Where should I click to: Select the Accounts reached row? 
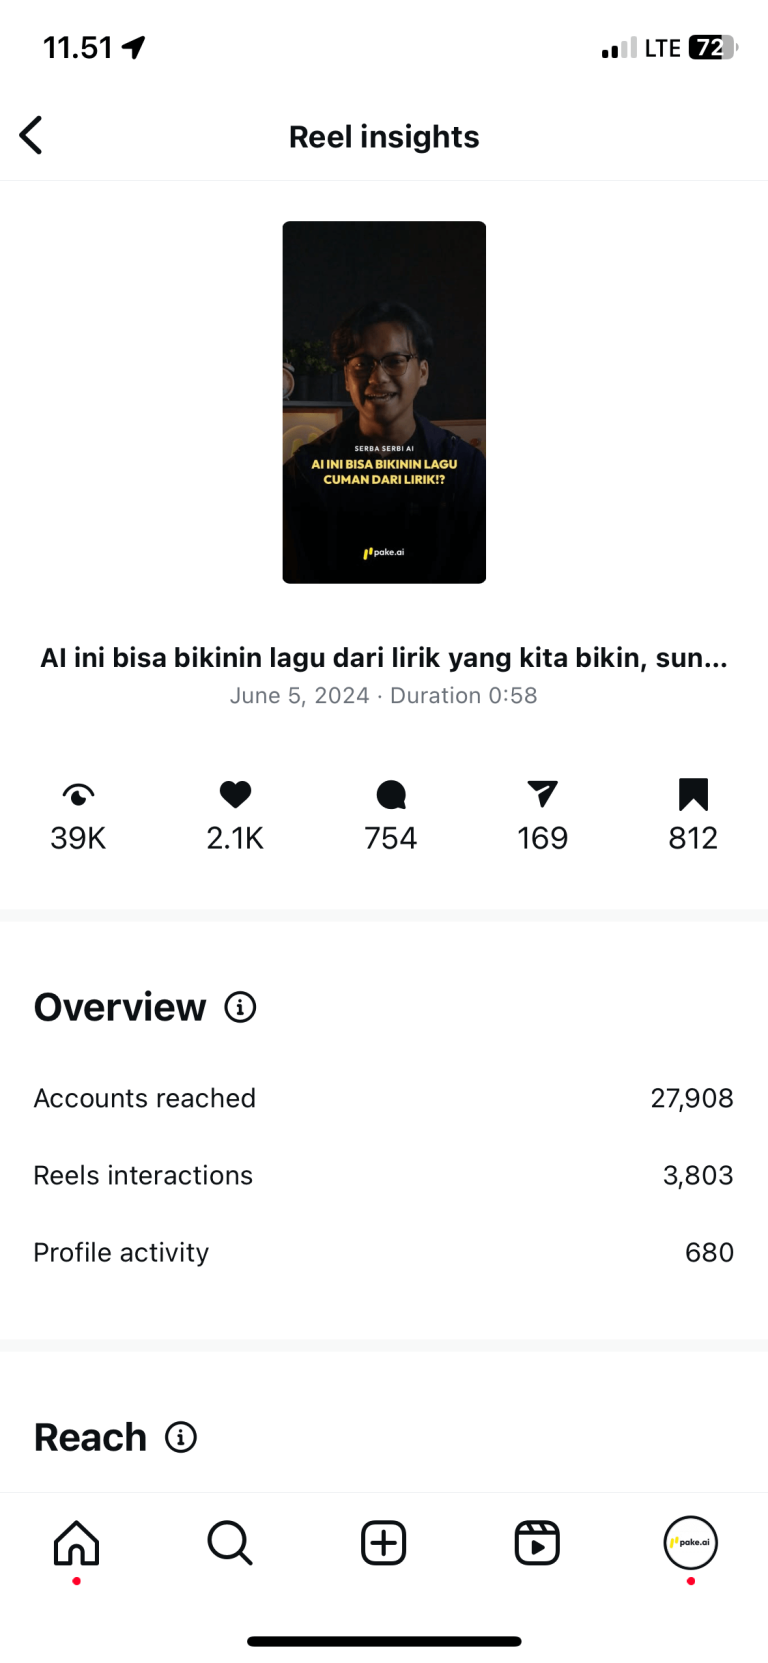384,1098
